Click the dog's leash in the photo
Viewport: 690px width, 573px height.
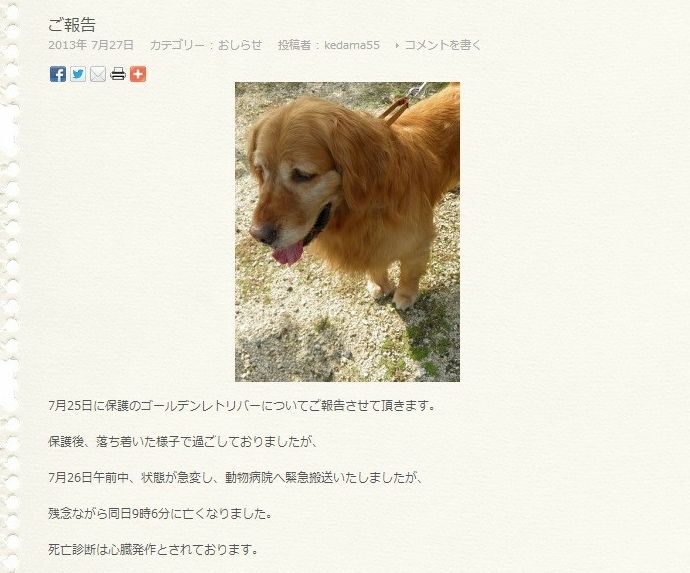pos(401,104)
